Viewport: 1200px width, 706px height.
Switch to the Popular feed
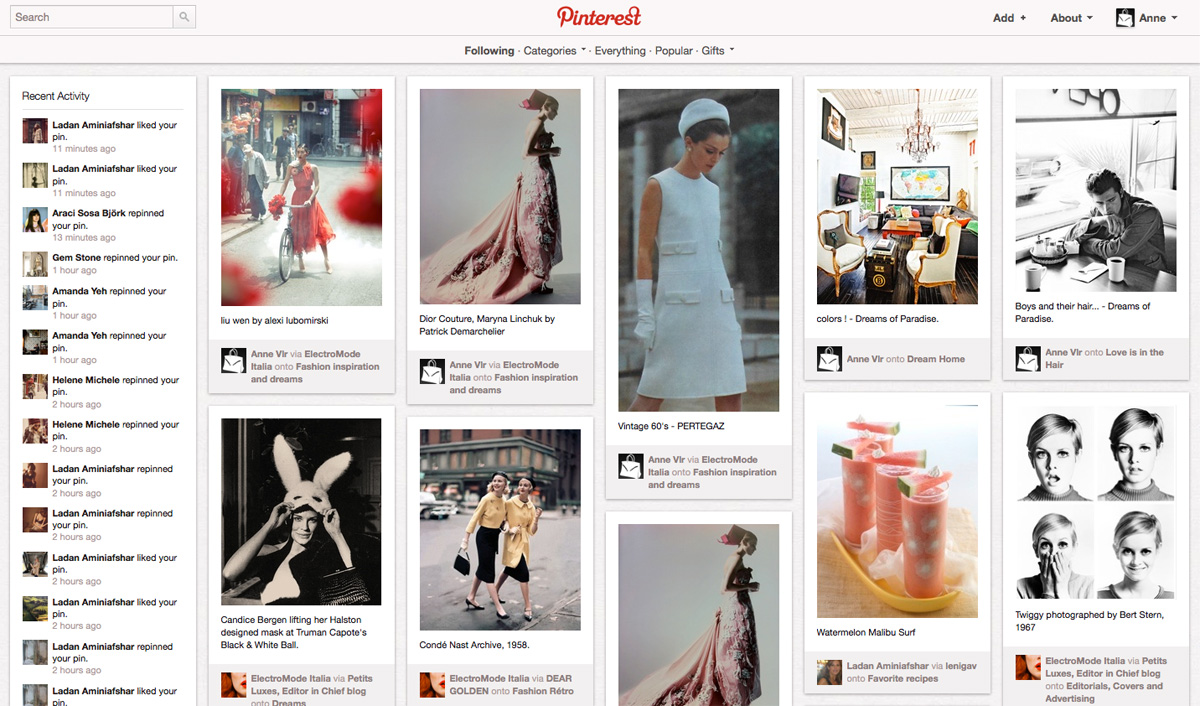coord(673,51)
